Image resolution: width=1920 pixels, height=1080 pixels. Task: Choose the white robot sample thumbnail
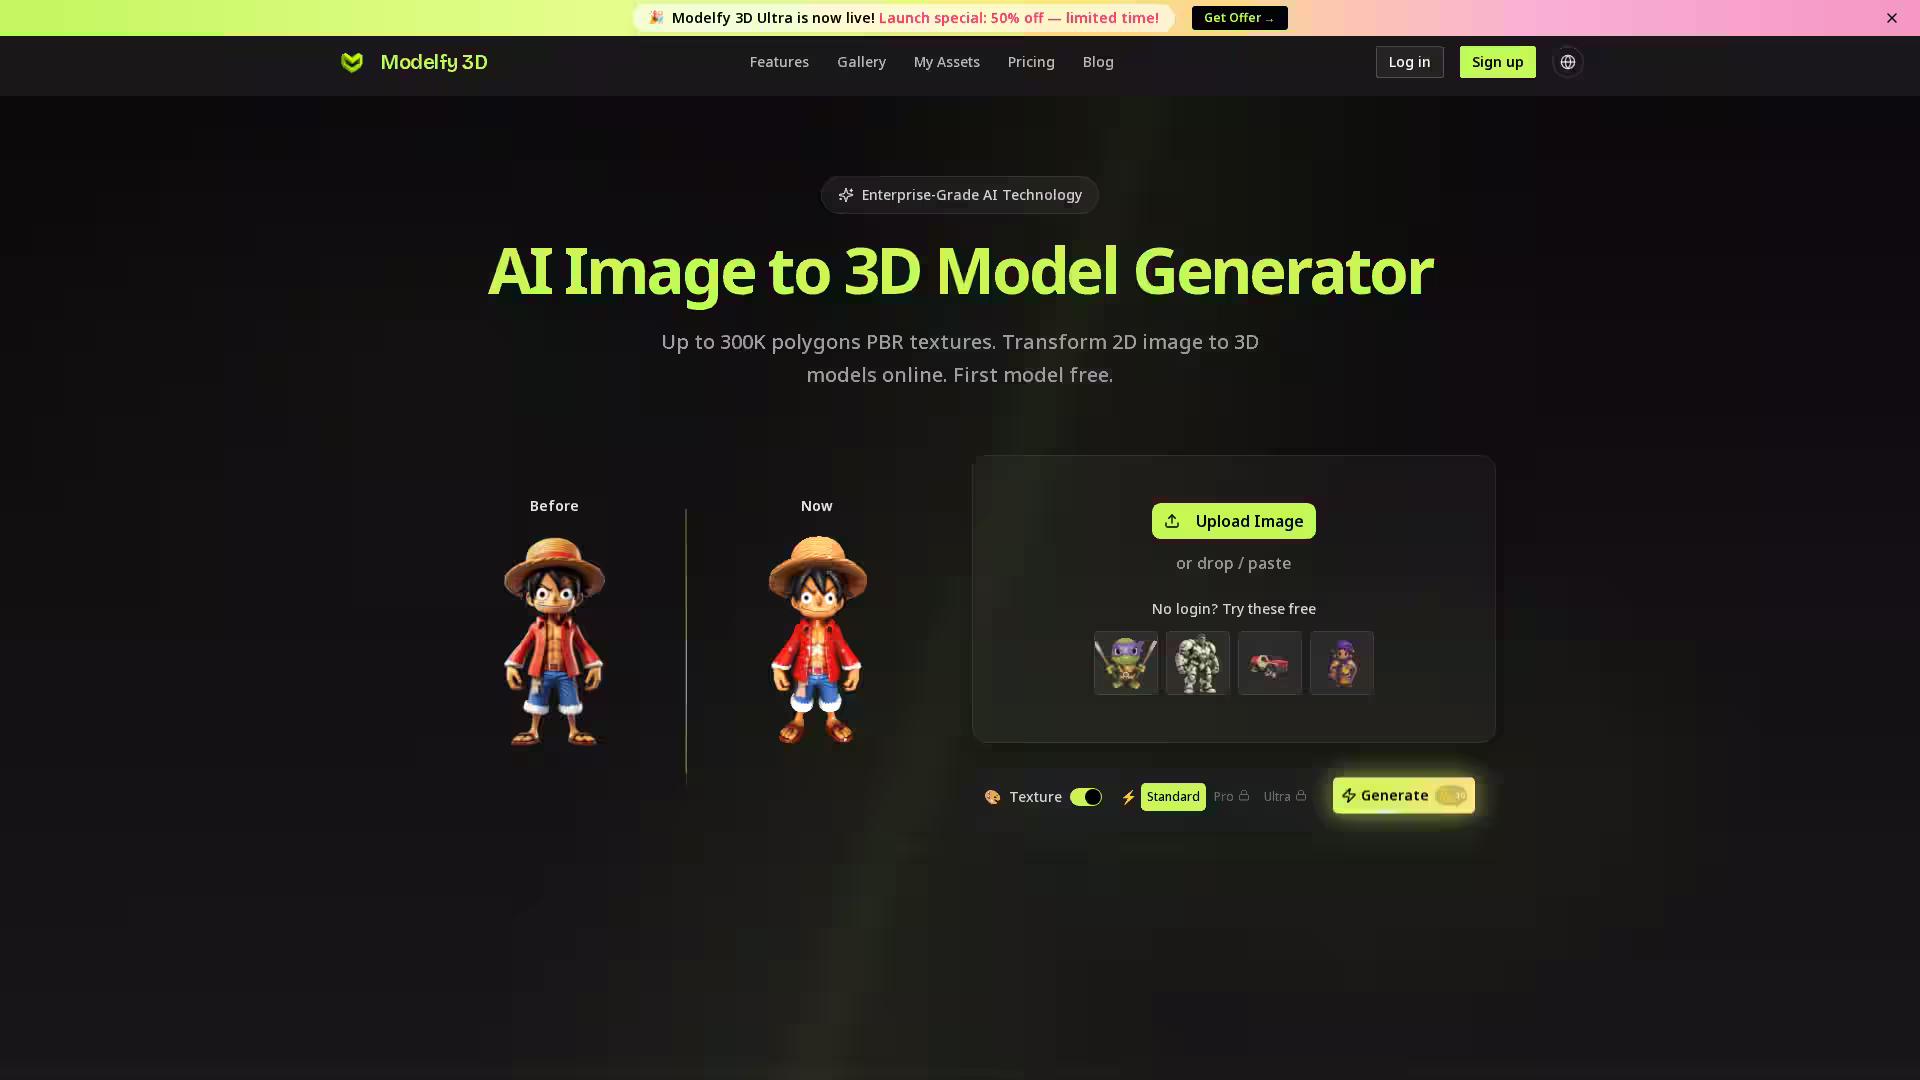1197,663
